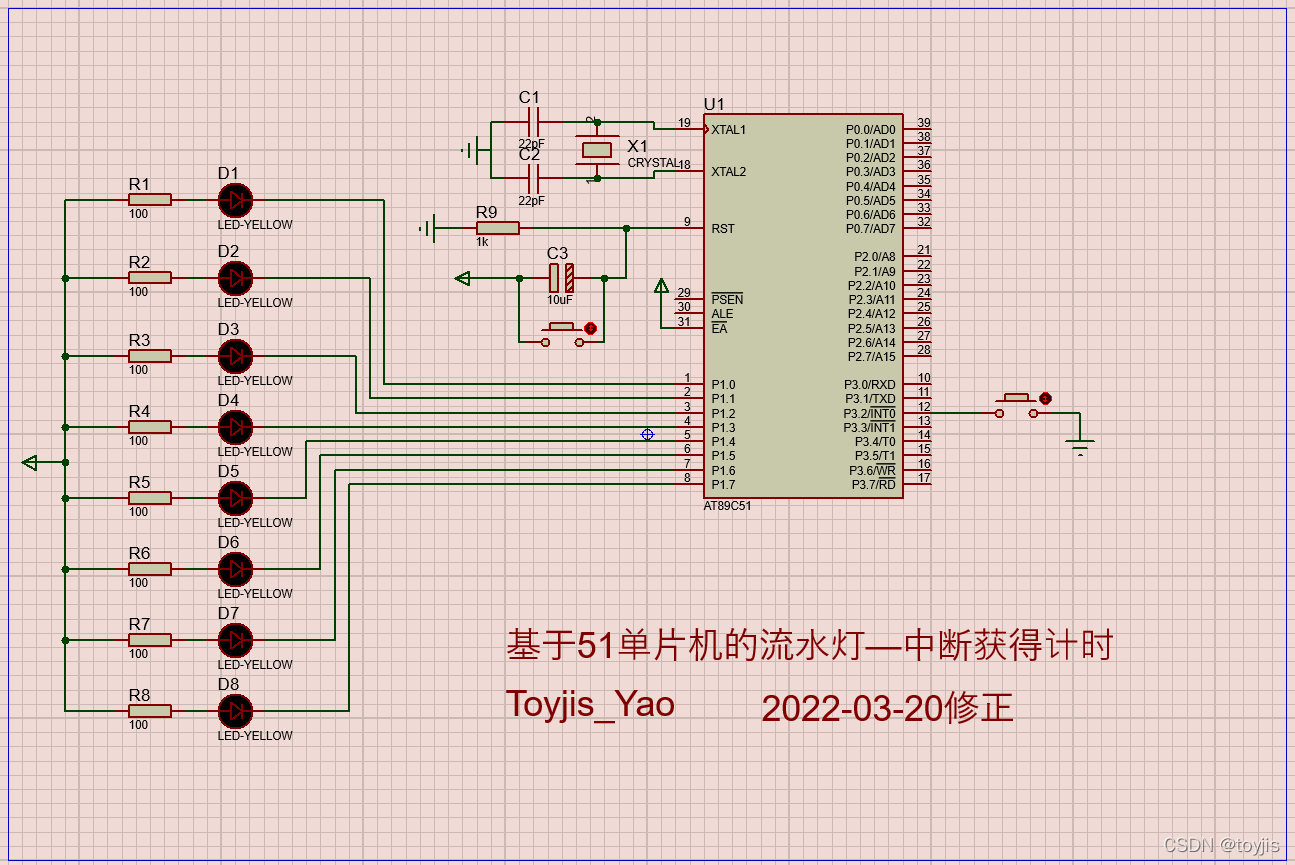Click the blue origin marker near P1.3
1295x865 pixels.
pyautogui.click(x=647, y=434)
